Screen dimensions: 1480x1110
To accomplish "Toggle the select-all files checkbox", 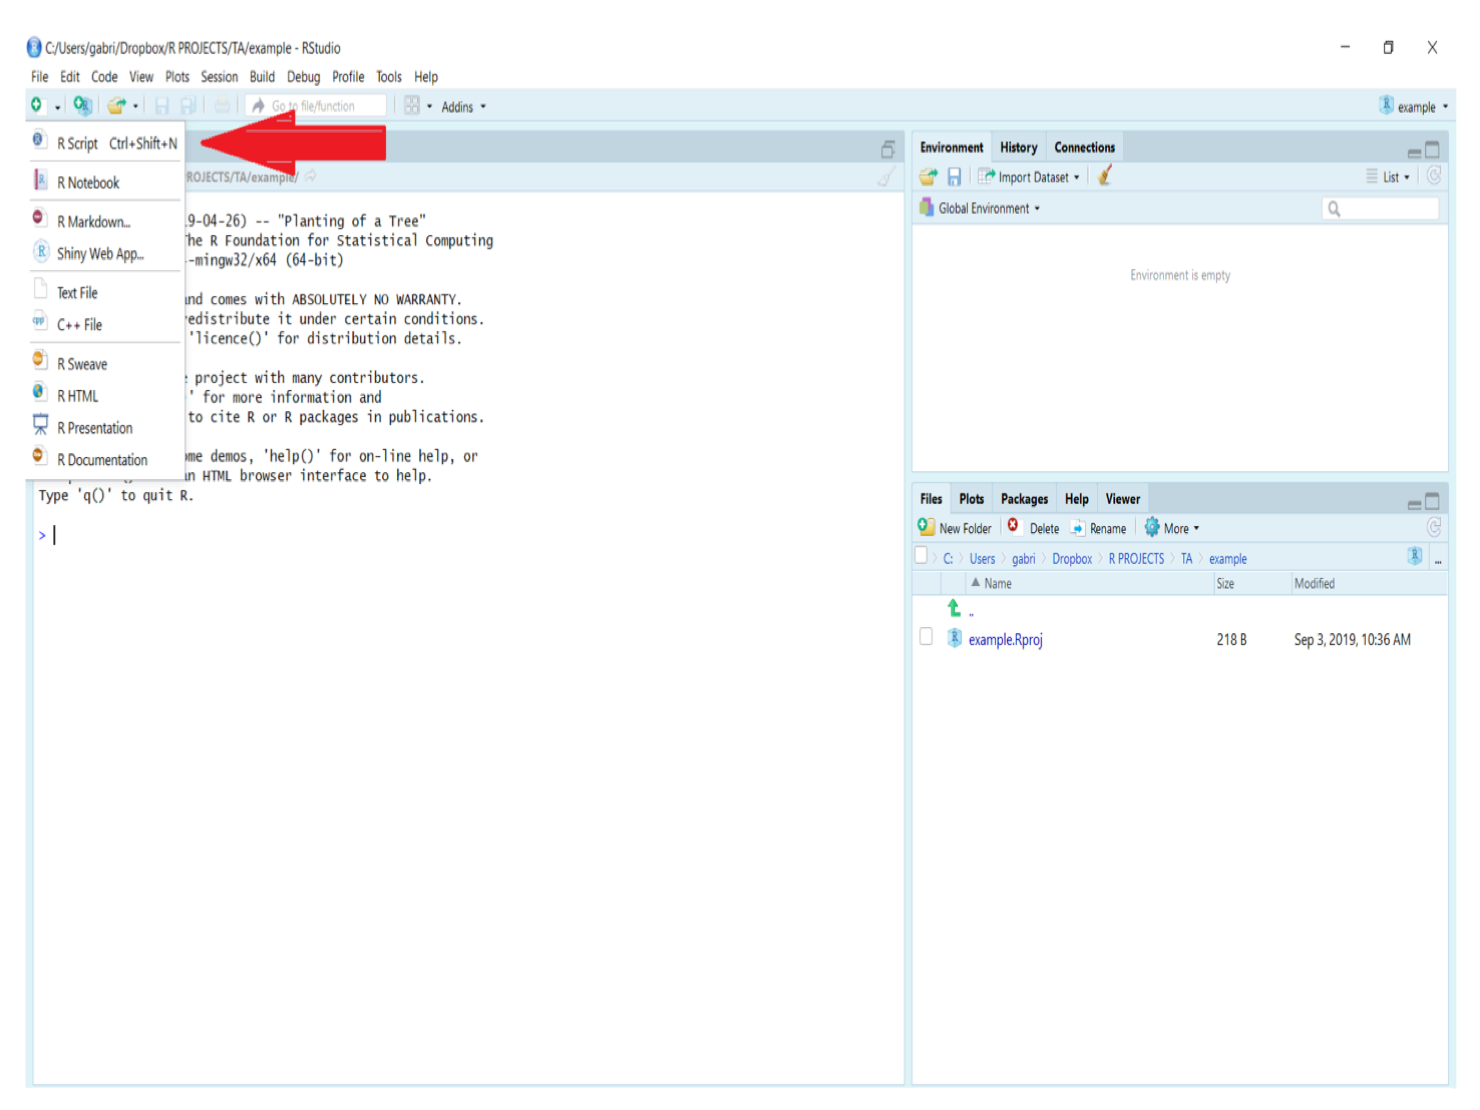I will point(921,557).
